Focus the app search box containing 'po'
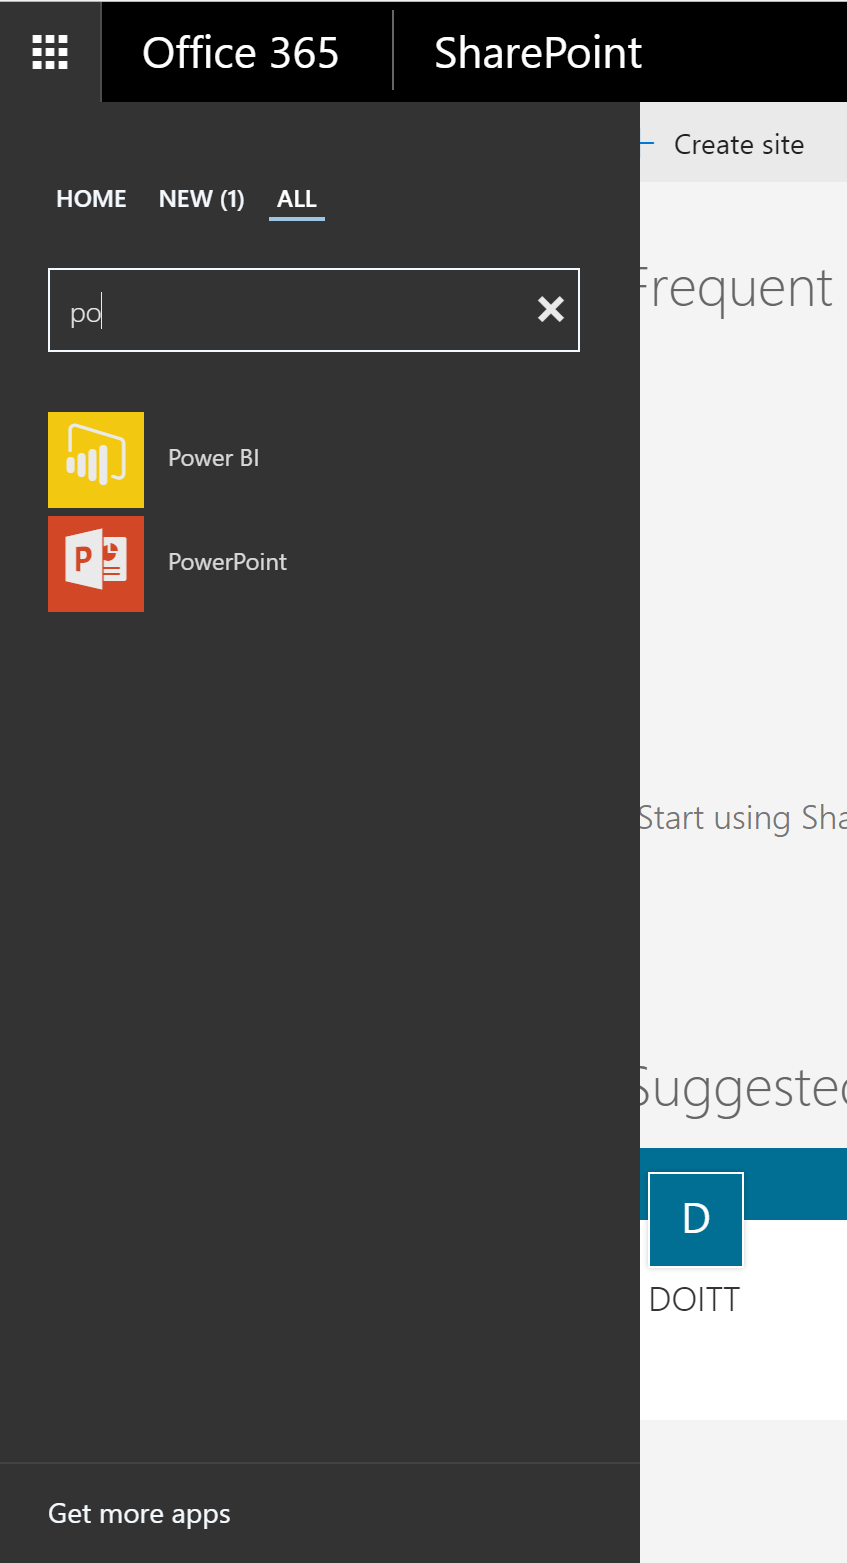The width and height of the screenshot is (847, 1563). point(314,310)
